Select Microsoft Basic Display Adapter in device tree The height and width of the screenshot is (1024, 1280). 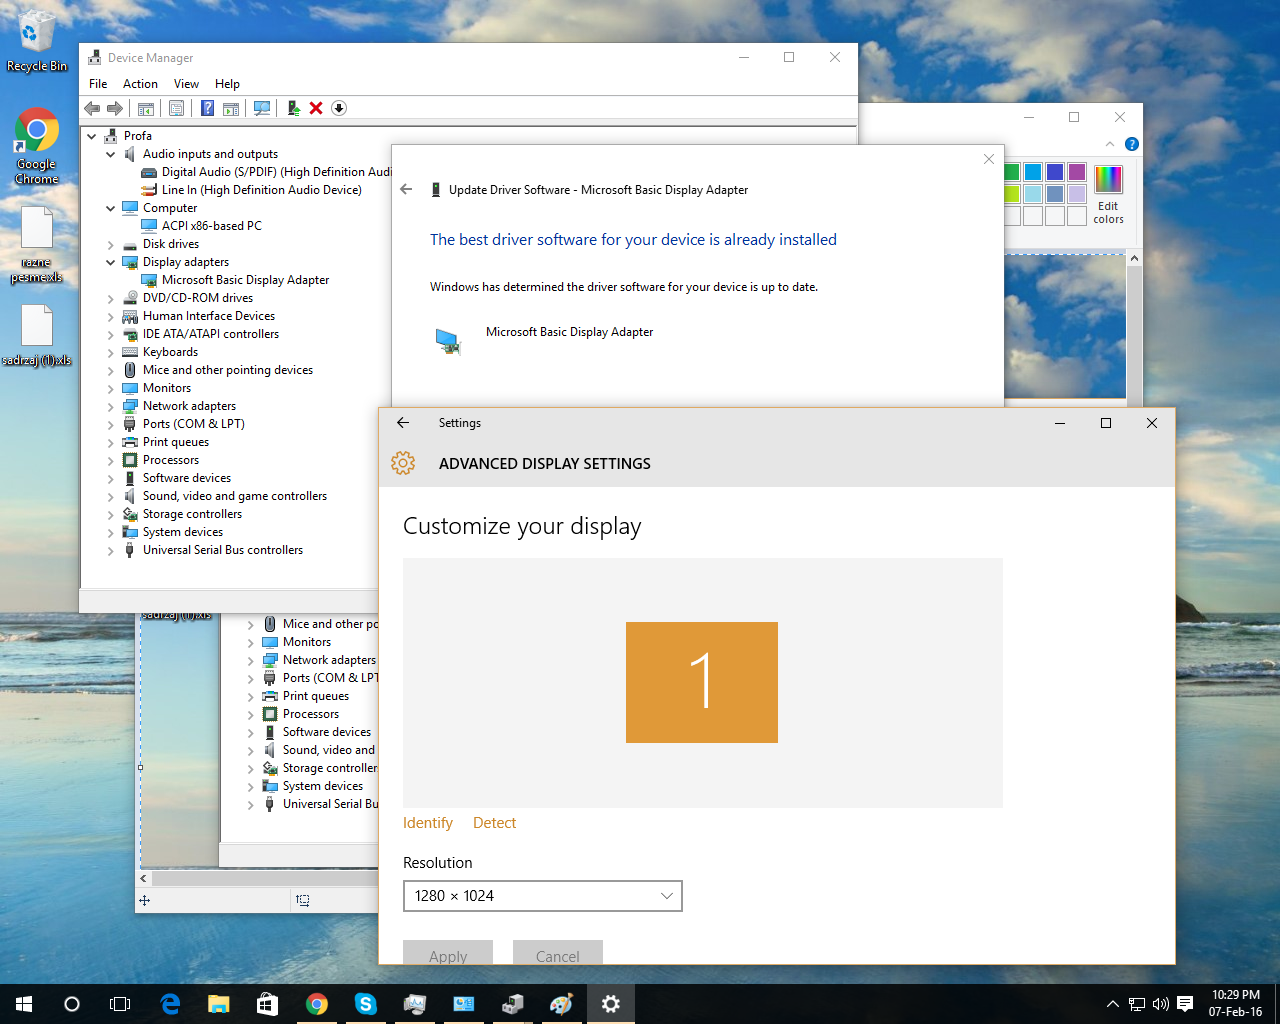point(245,280)
